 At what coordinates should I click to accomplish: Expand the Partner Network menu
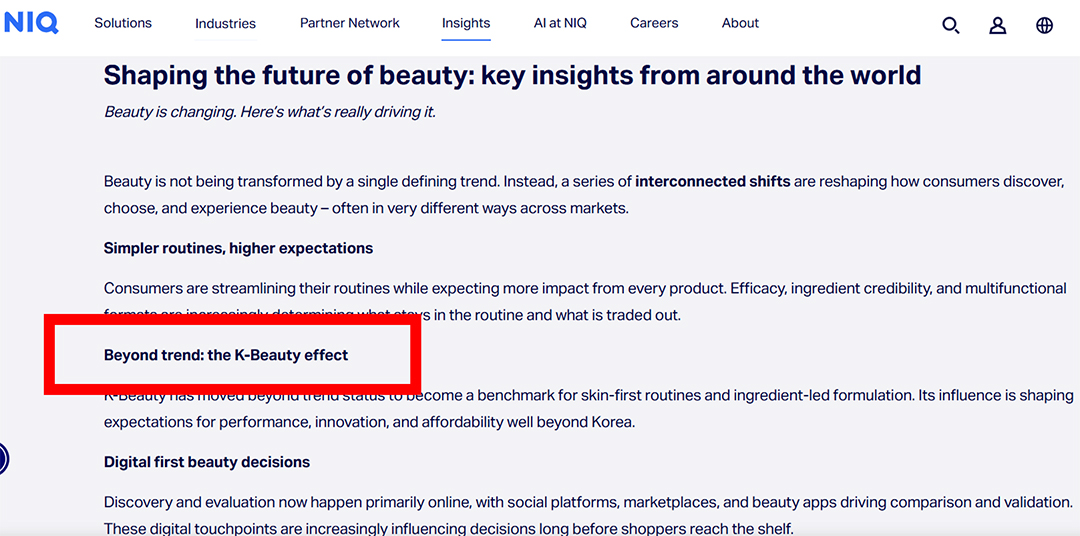point(349,23)
